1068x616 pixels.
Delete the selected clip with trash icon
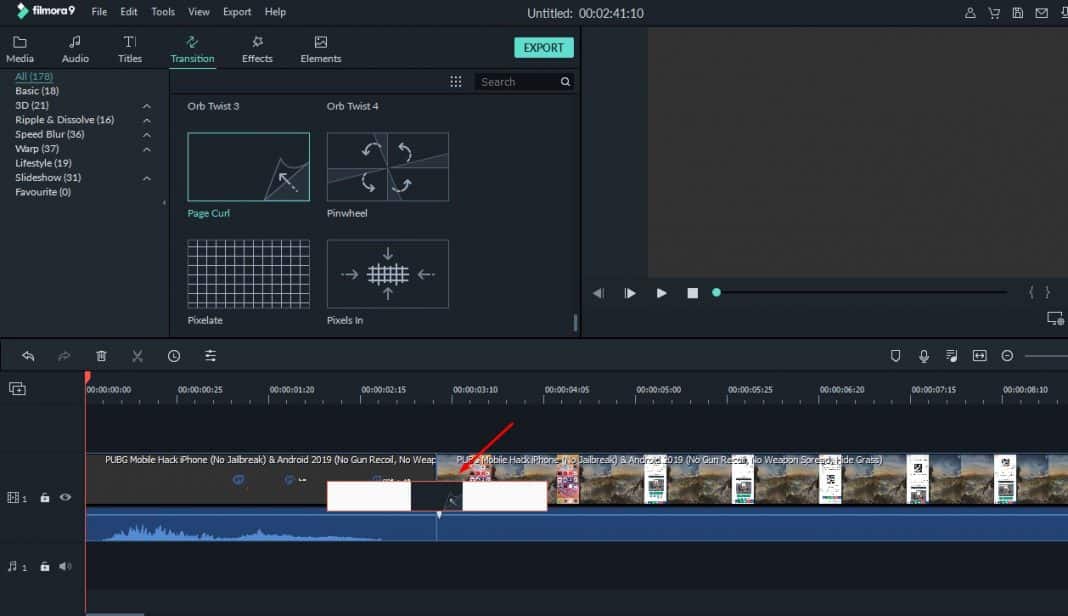101,356
